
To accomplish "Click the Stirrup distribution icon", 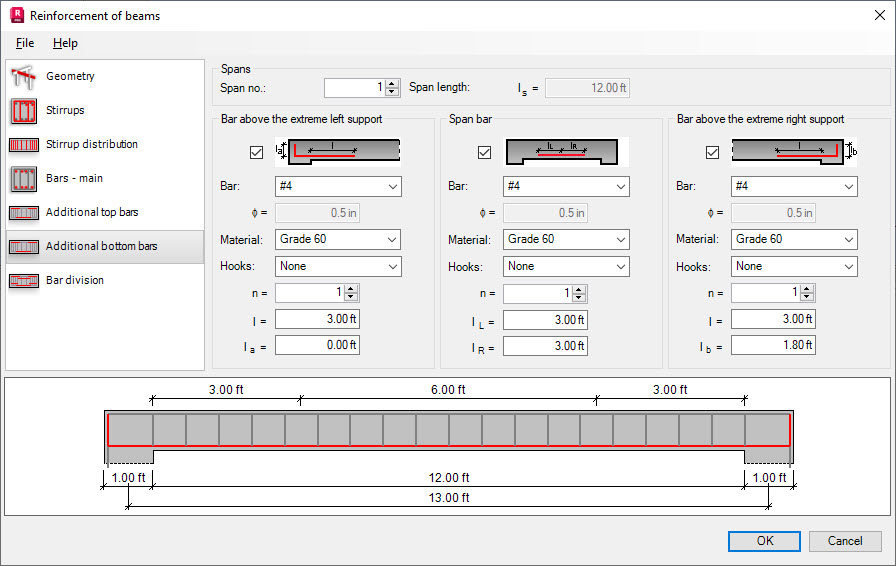I will [x=23, y=145].
